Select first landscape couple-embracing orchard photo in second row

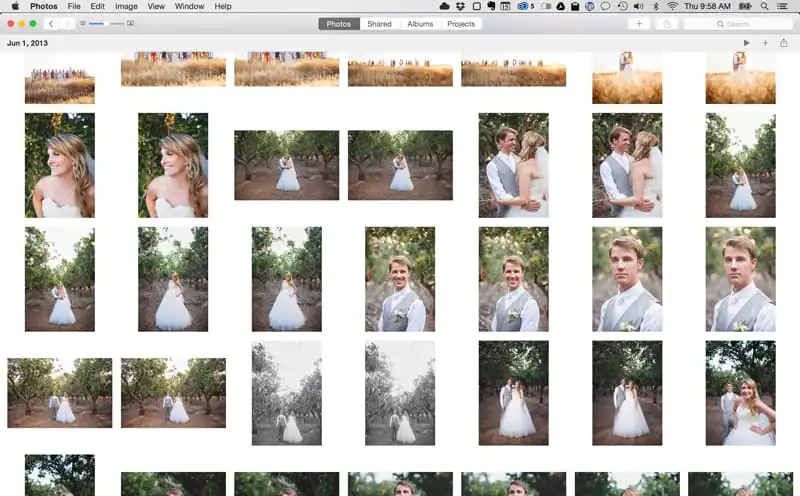287,165
